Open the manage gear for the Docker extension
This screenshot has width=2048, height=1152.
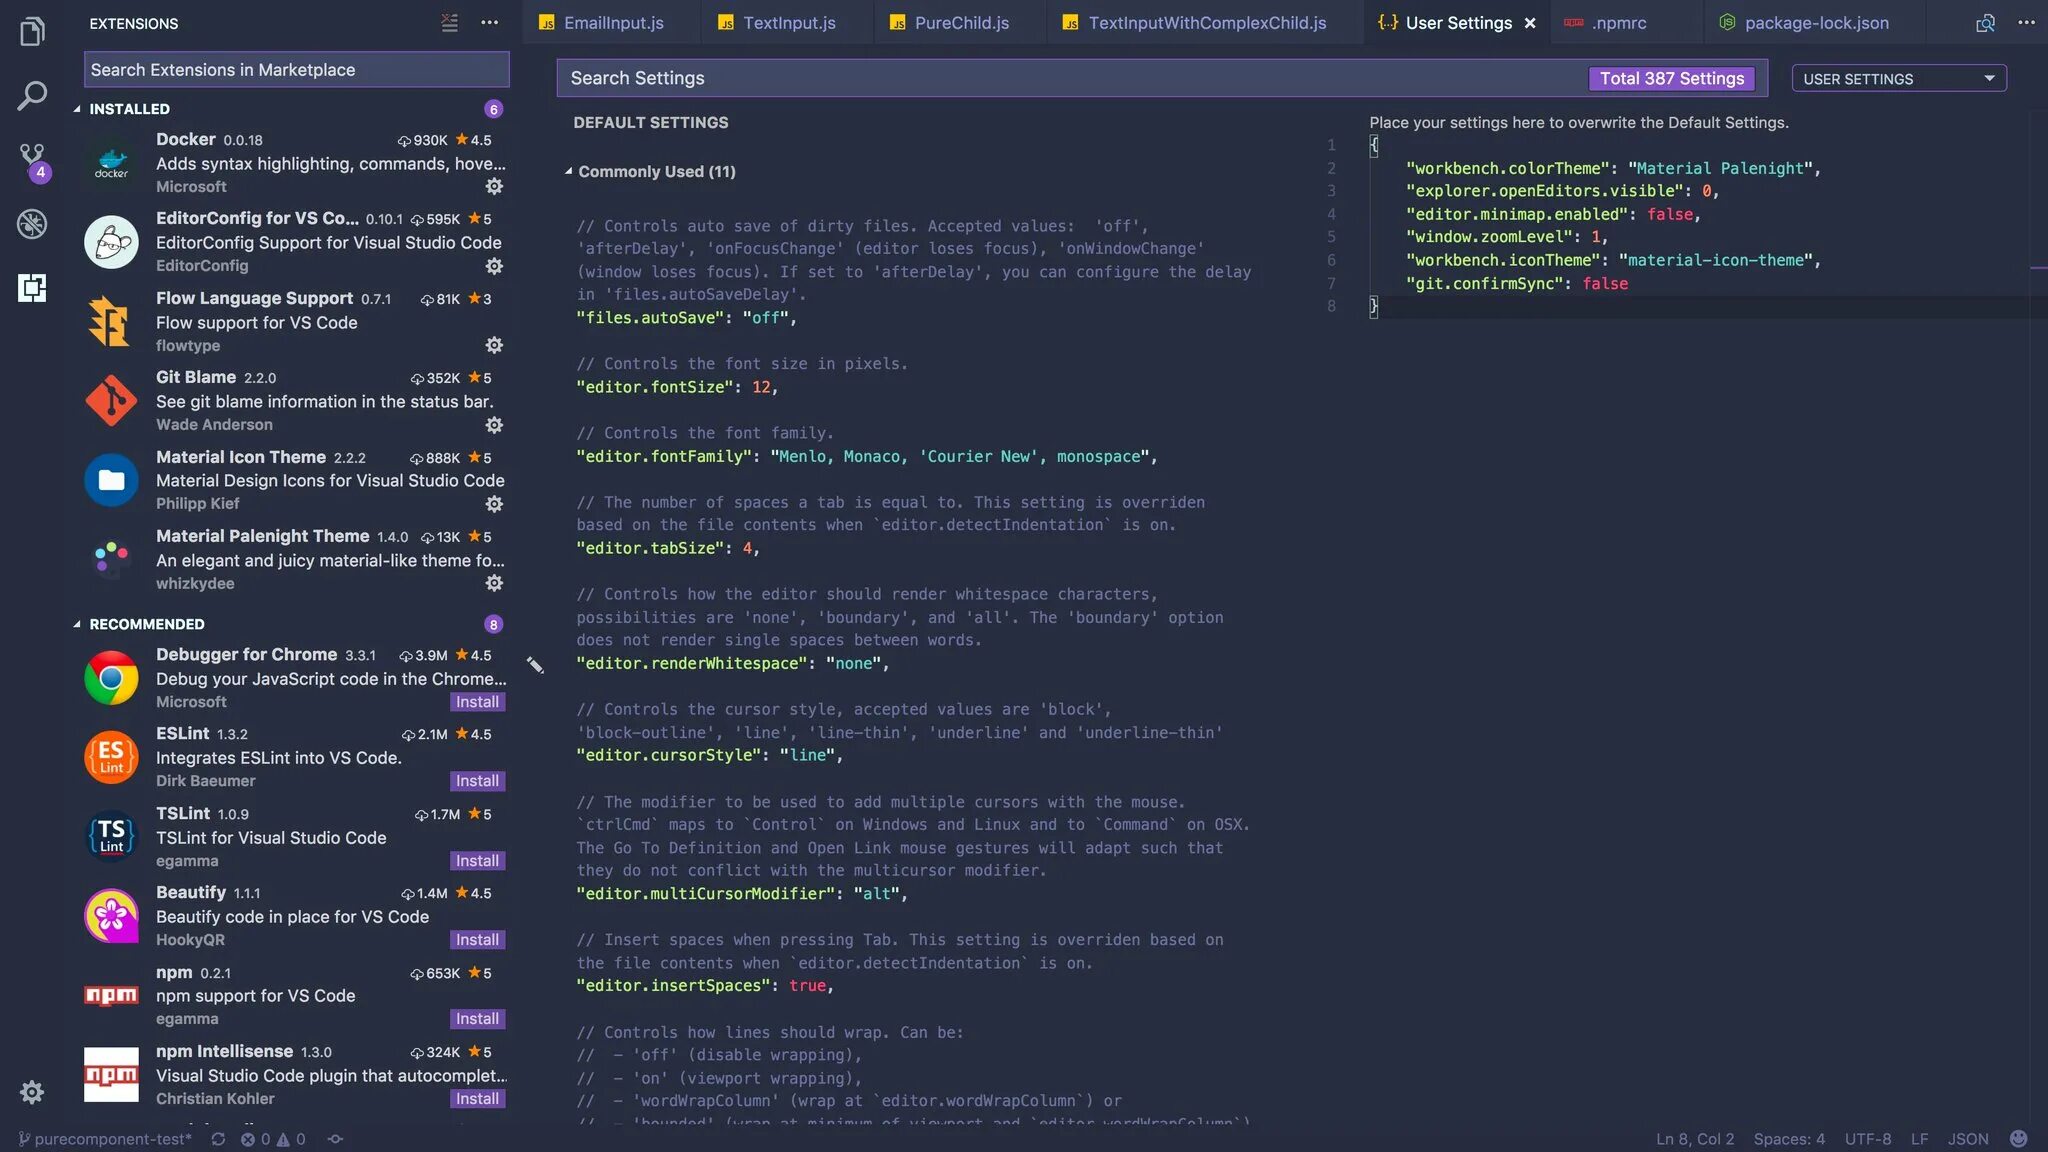point(494,186)
